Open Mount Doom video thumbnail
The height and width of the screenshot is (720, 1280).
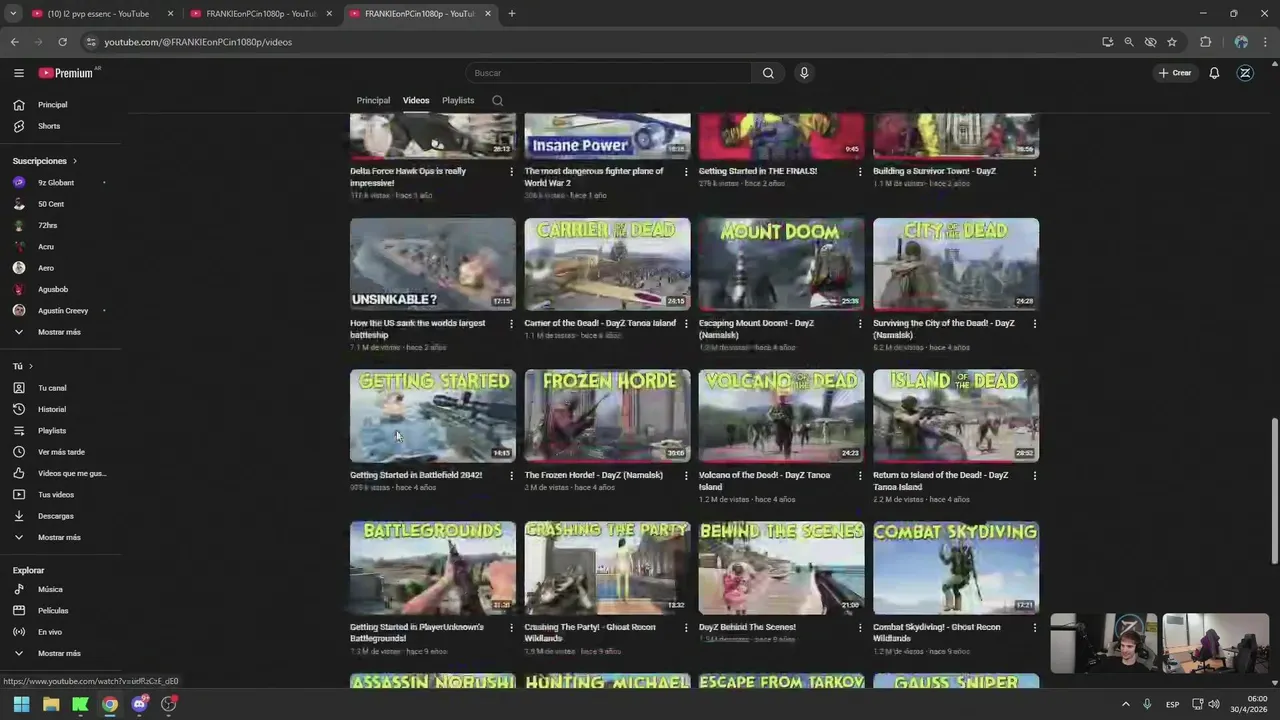(781, 264)
